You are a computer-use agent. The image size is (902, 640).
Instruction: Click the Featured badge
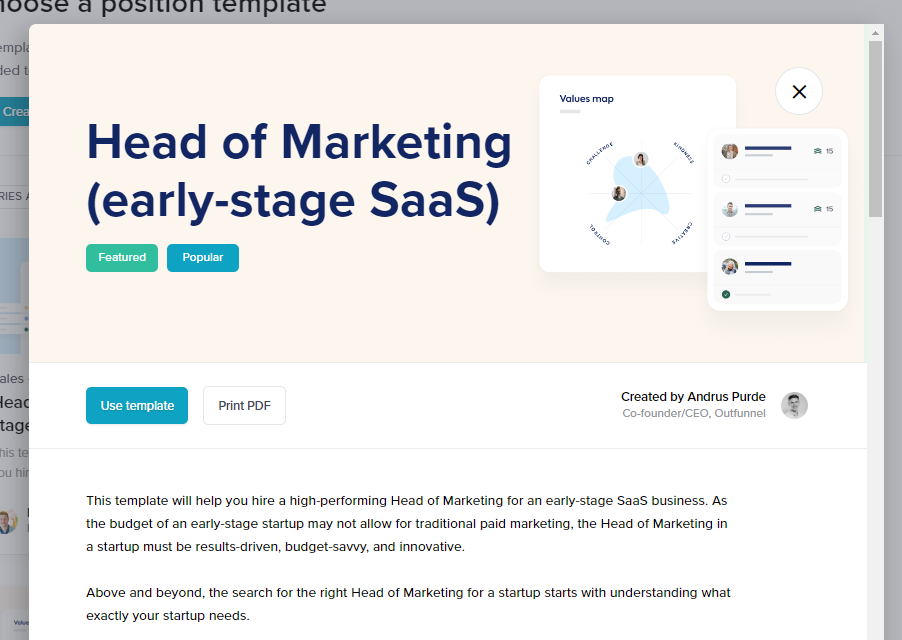tap(122, 257)
